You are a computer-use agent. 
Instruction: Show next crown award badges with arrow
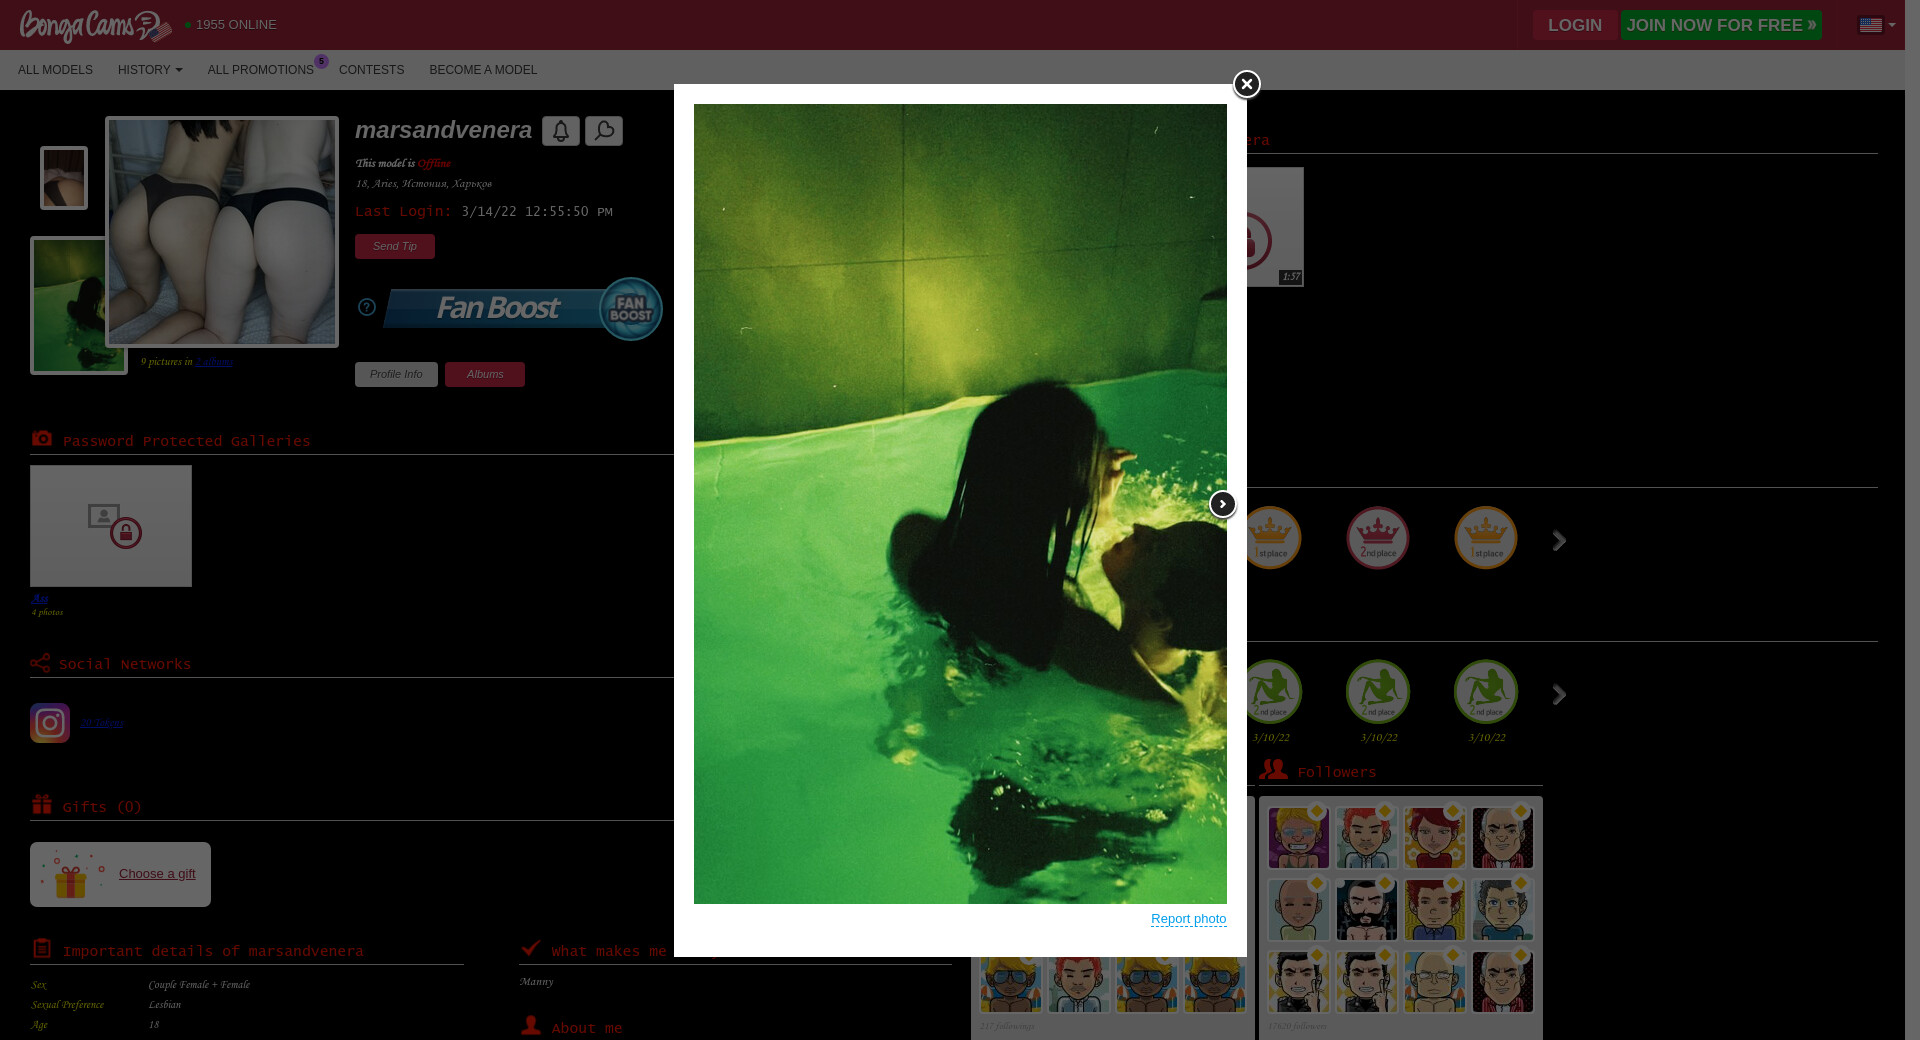coord(1559,541)
